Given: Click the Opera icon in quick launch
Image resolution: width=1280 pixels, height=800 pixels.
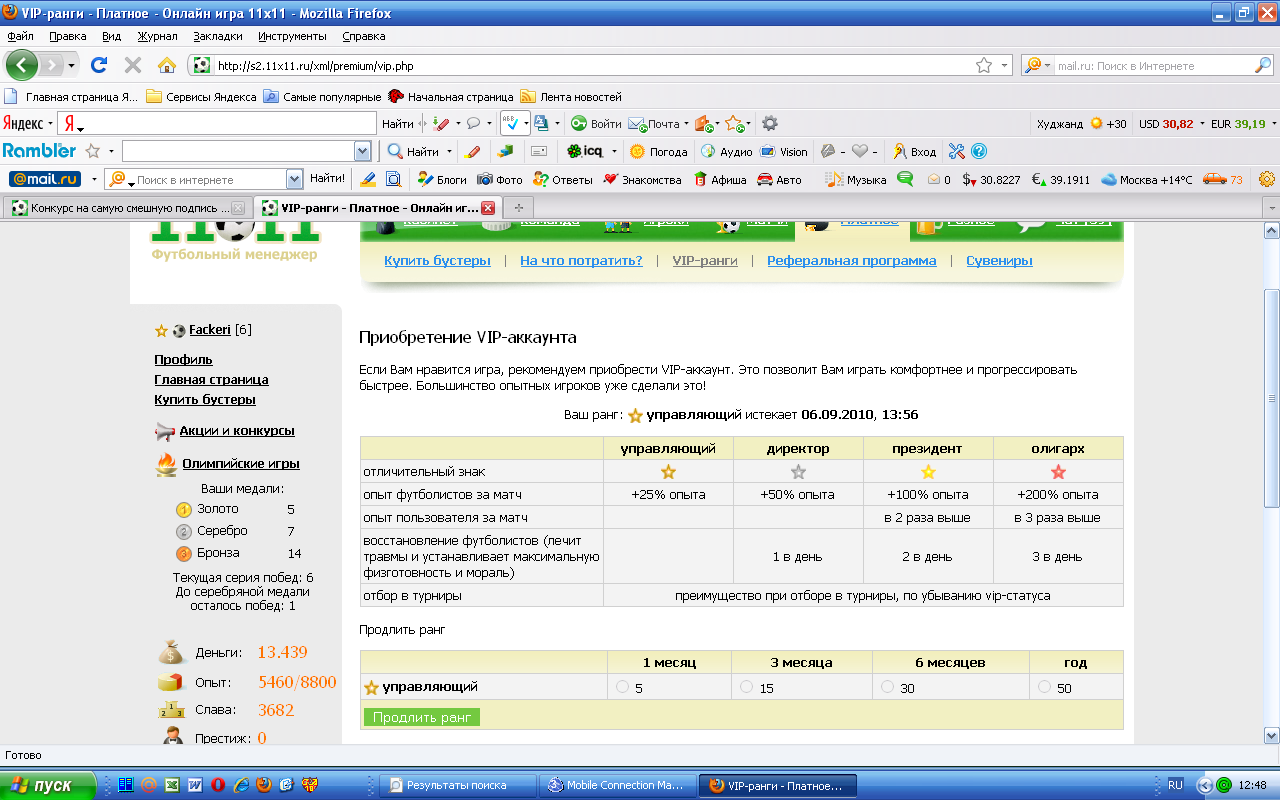Looking at the screenshot, I should 216,785.
